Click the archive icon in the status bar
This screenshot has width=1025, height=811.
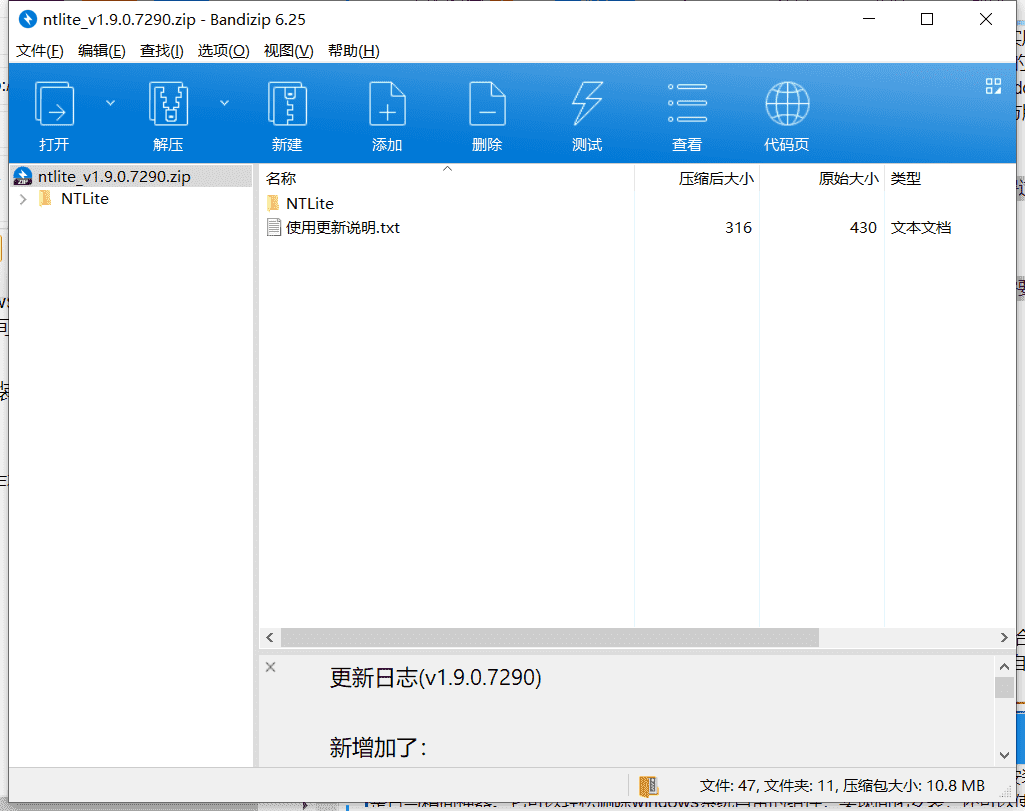pos(648,786)
